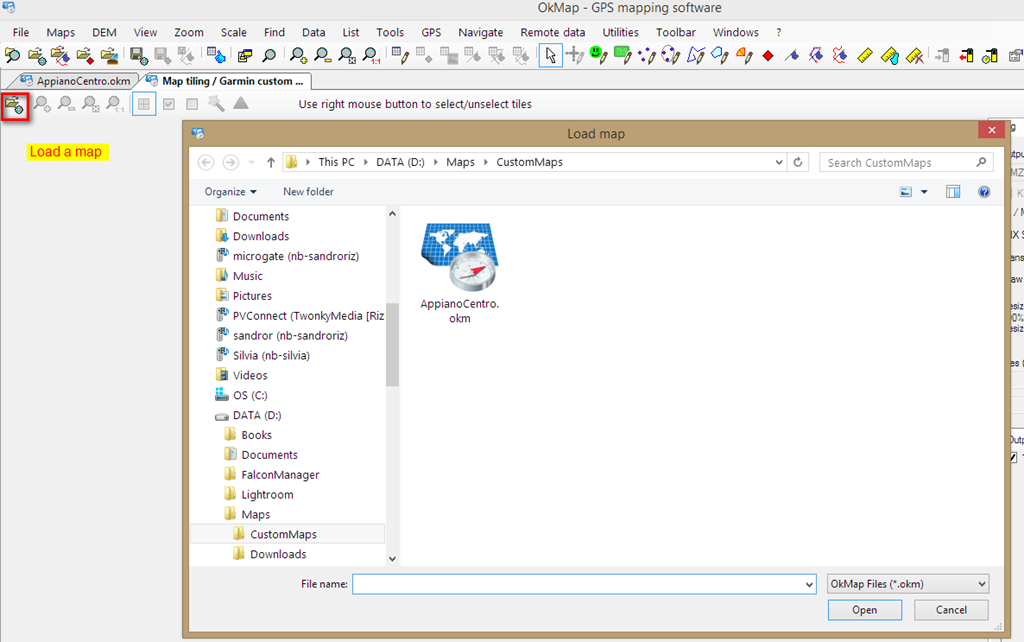This screenshot has width=1024, height=642.
Task: Click the plain yellow ruler distance tool
Action: (865, 56)
